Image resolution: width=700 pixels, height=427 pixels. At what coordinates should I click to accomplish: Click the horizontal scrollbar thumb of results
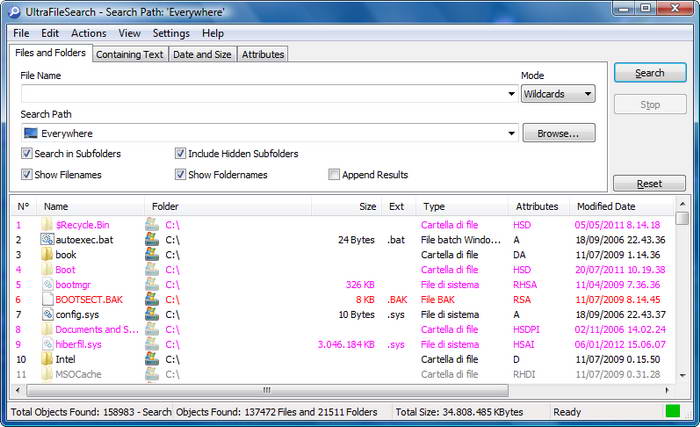267,390
